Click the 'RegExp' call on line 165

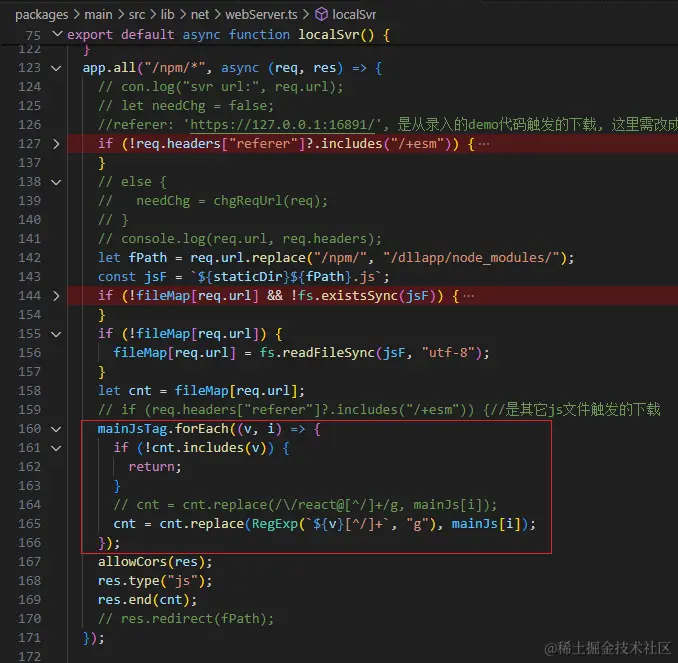coord(275,524)
